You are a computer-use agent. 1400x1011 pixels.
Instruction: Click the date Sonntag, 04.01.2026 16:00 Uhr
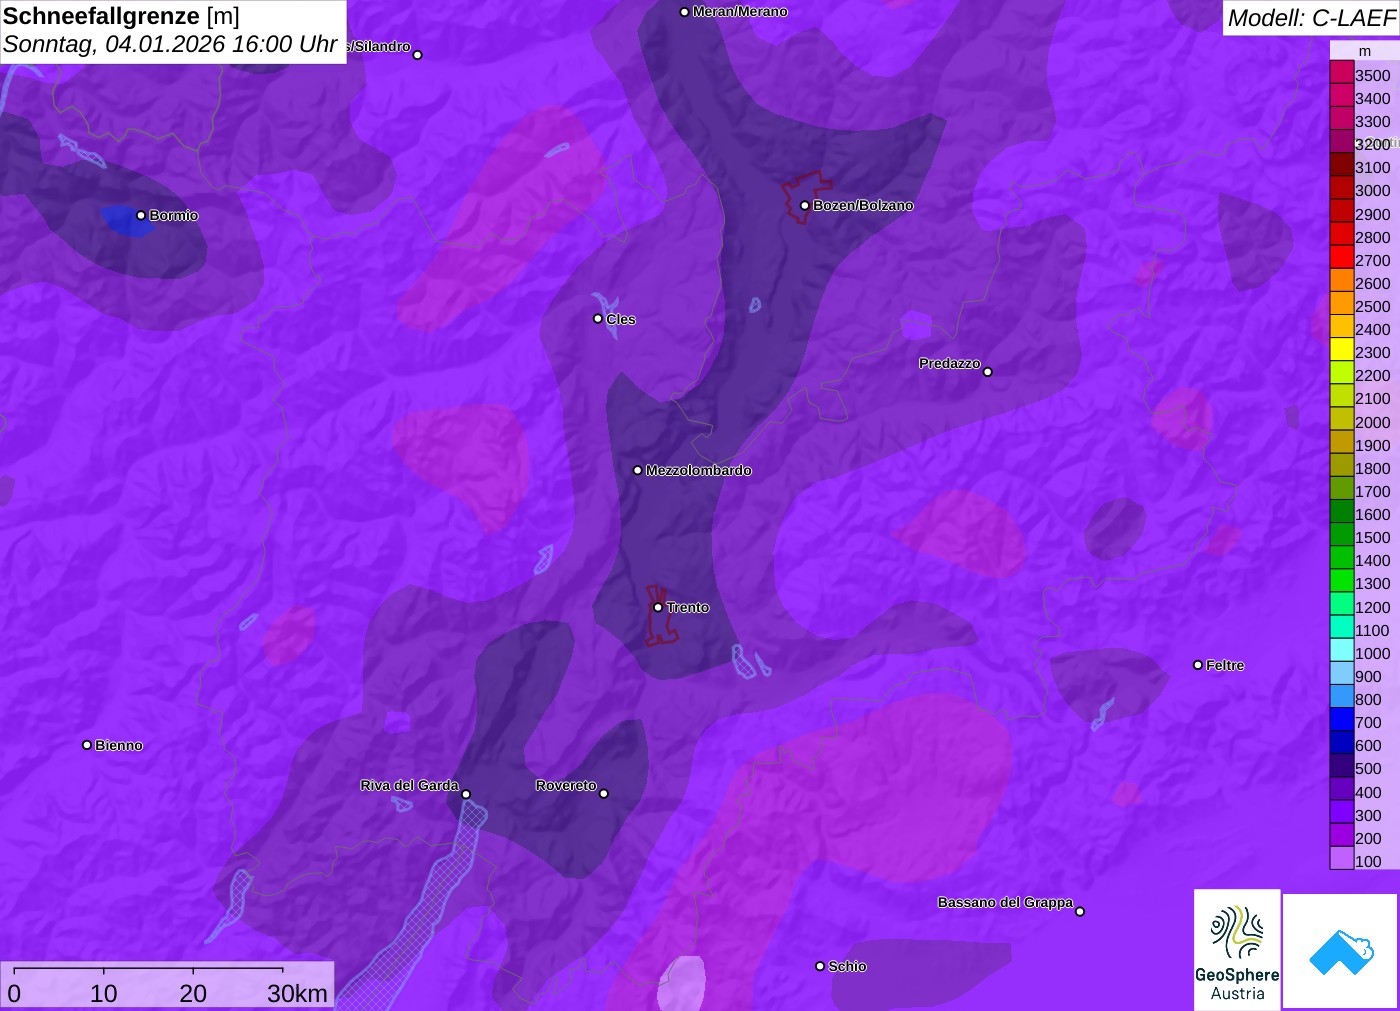[x=170, y=44]
